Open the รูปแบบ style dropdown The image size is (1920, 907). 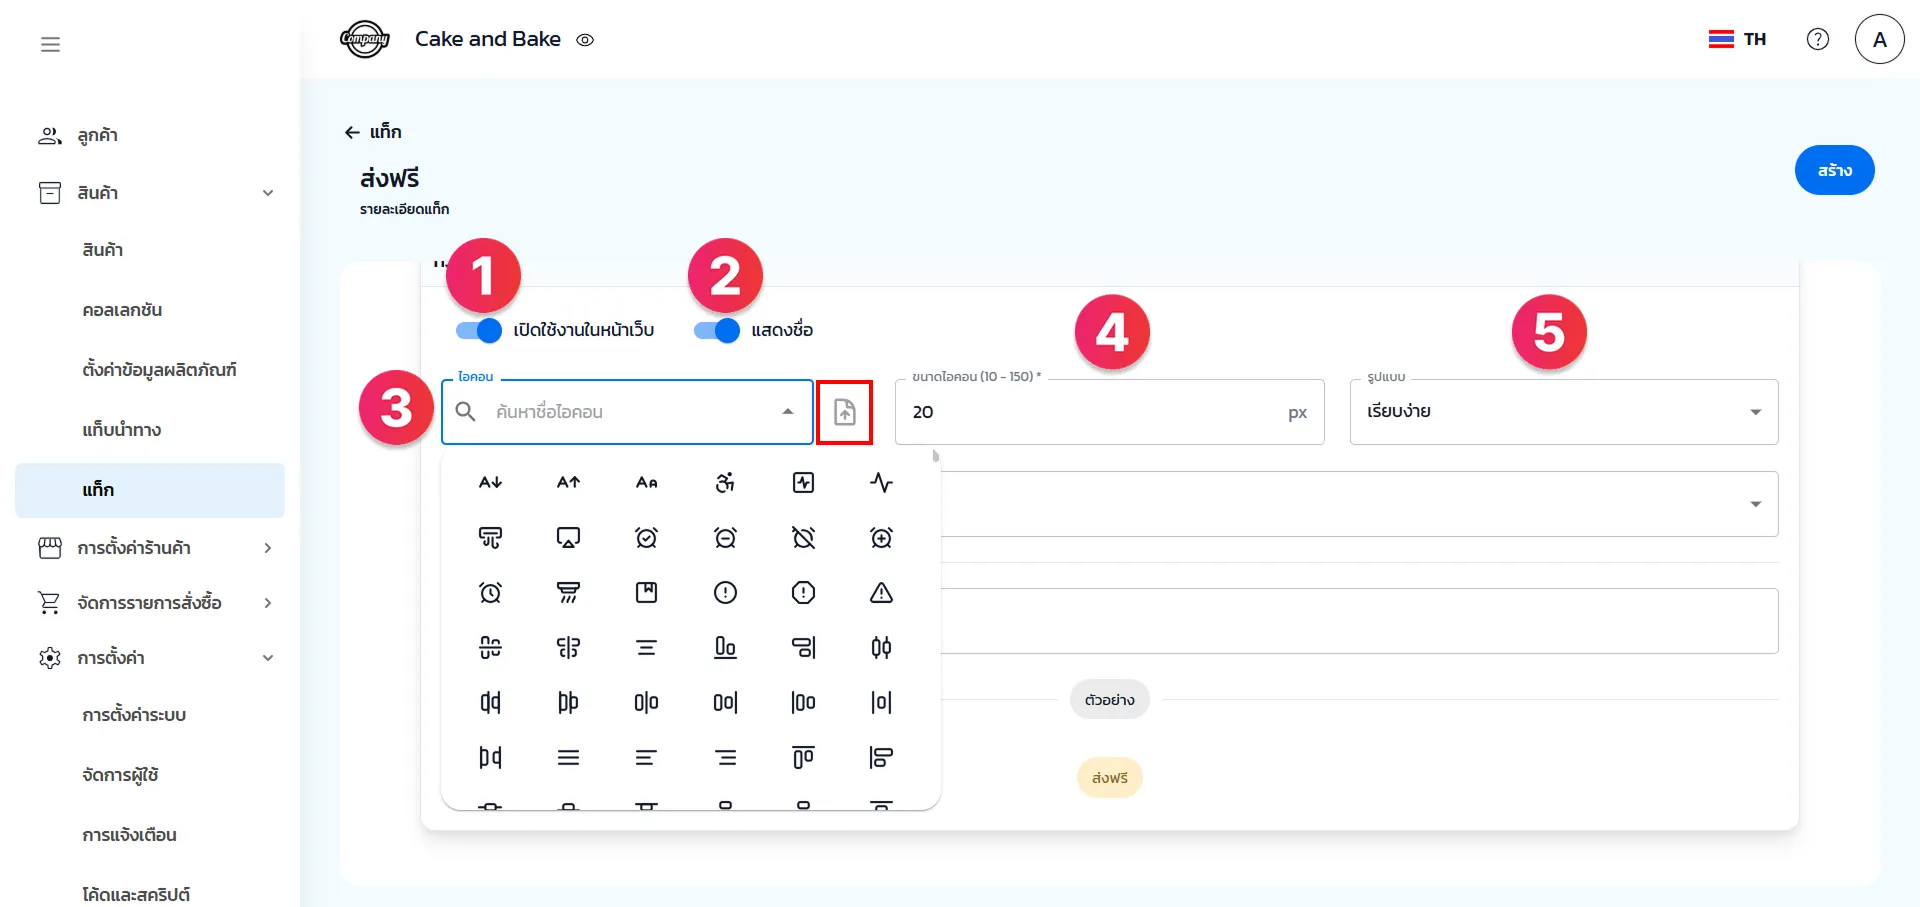pos(1563,412)
